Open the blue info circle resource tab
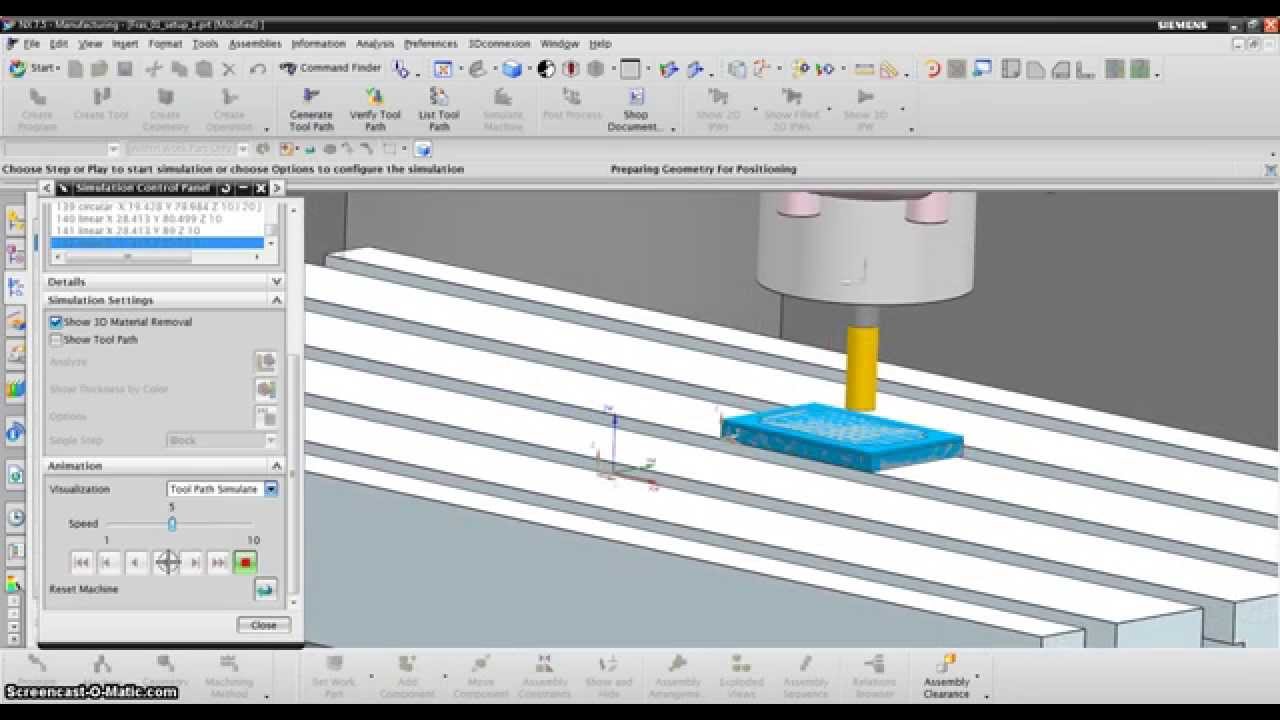Screen dimensions: 1280x720 pos(15,432)
